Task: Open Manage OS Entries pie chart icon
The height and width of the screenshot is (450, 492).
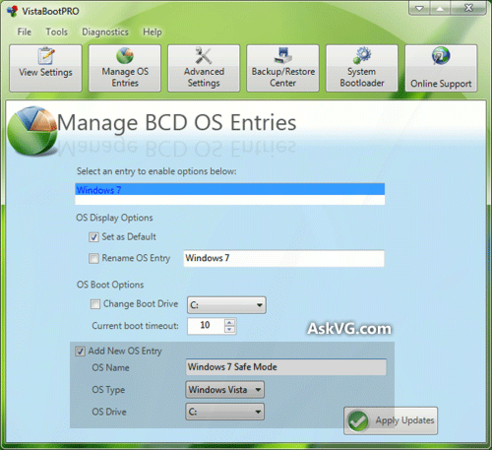Action: tap(125, 55)
